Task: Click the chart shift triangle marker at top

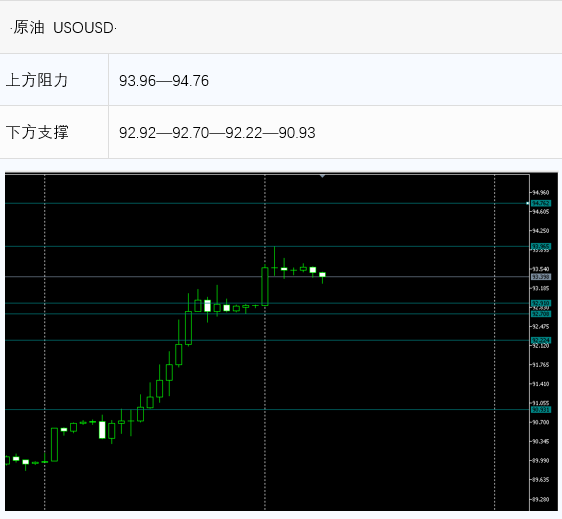Action: (322, 176)
